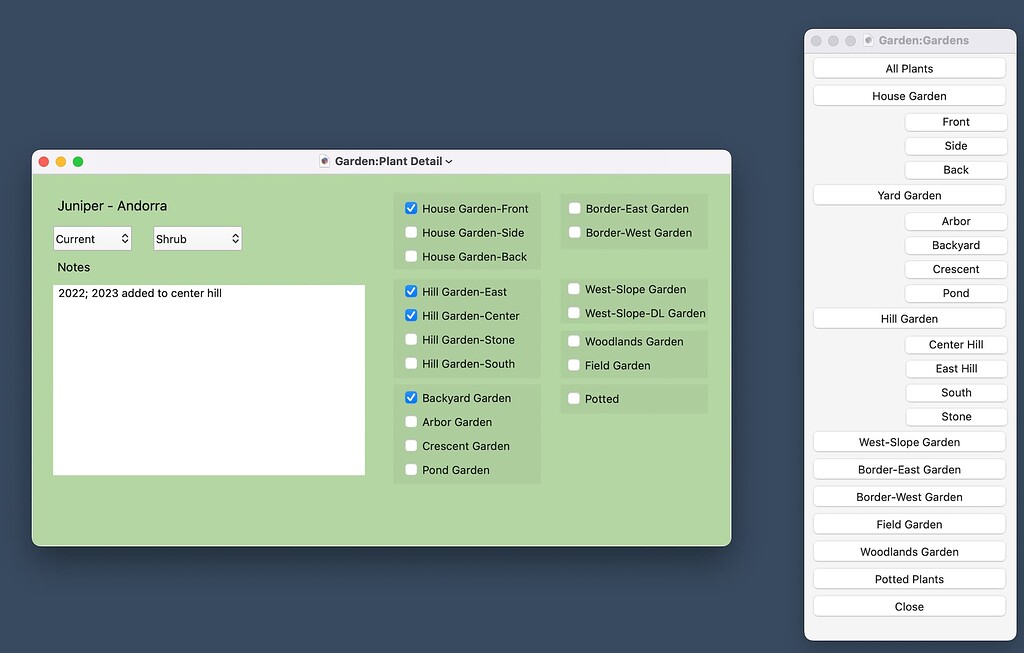Screen dimensions: 1024x653
Task: Disable the Backyard Garden checkbox
Action: tap(410, 397)
